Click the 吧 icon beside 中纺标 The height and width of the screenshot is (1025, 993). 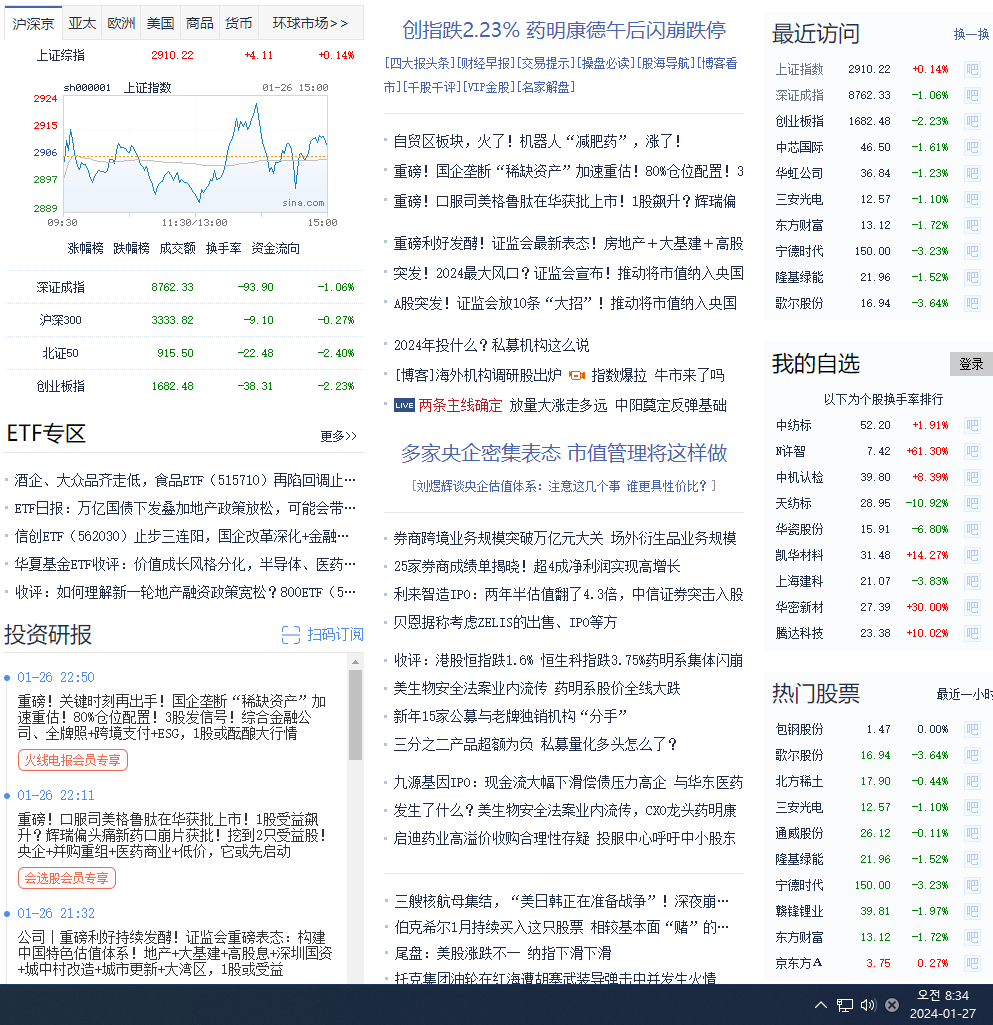(x=972, y=426)
